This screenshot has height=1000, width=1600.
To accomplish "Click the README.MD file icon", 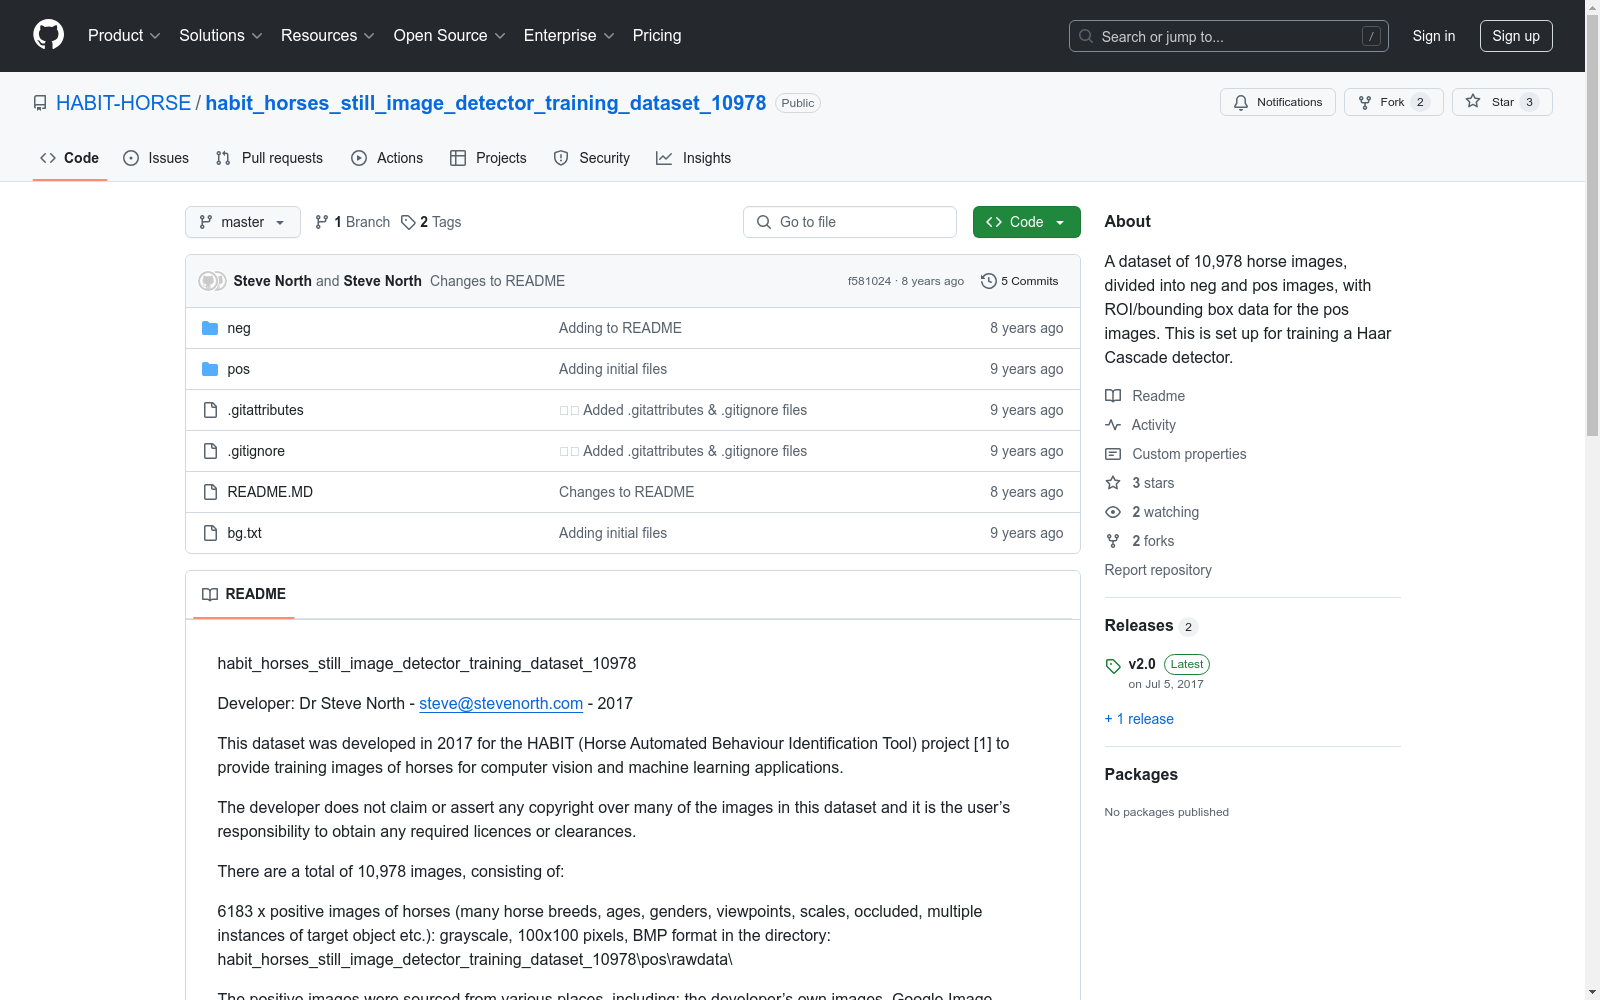I will point(210,492).
